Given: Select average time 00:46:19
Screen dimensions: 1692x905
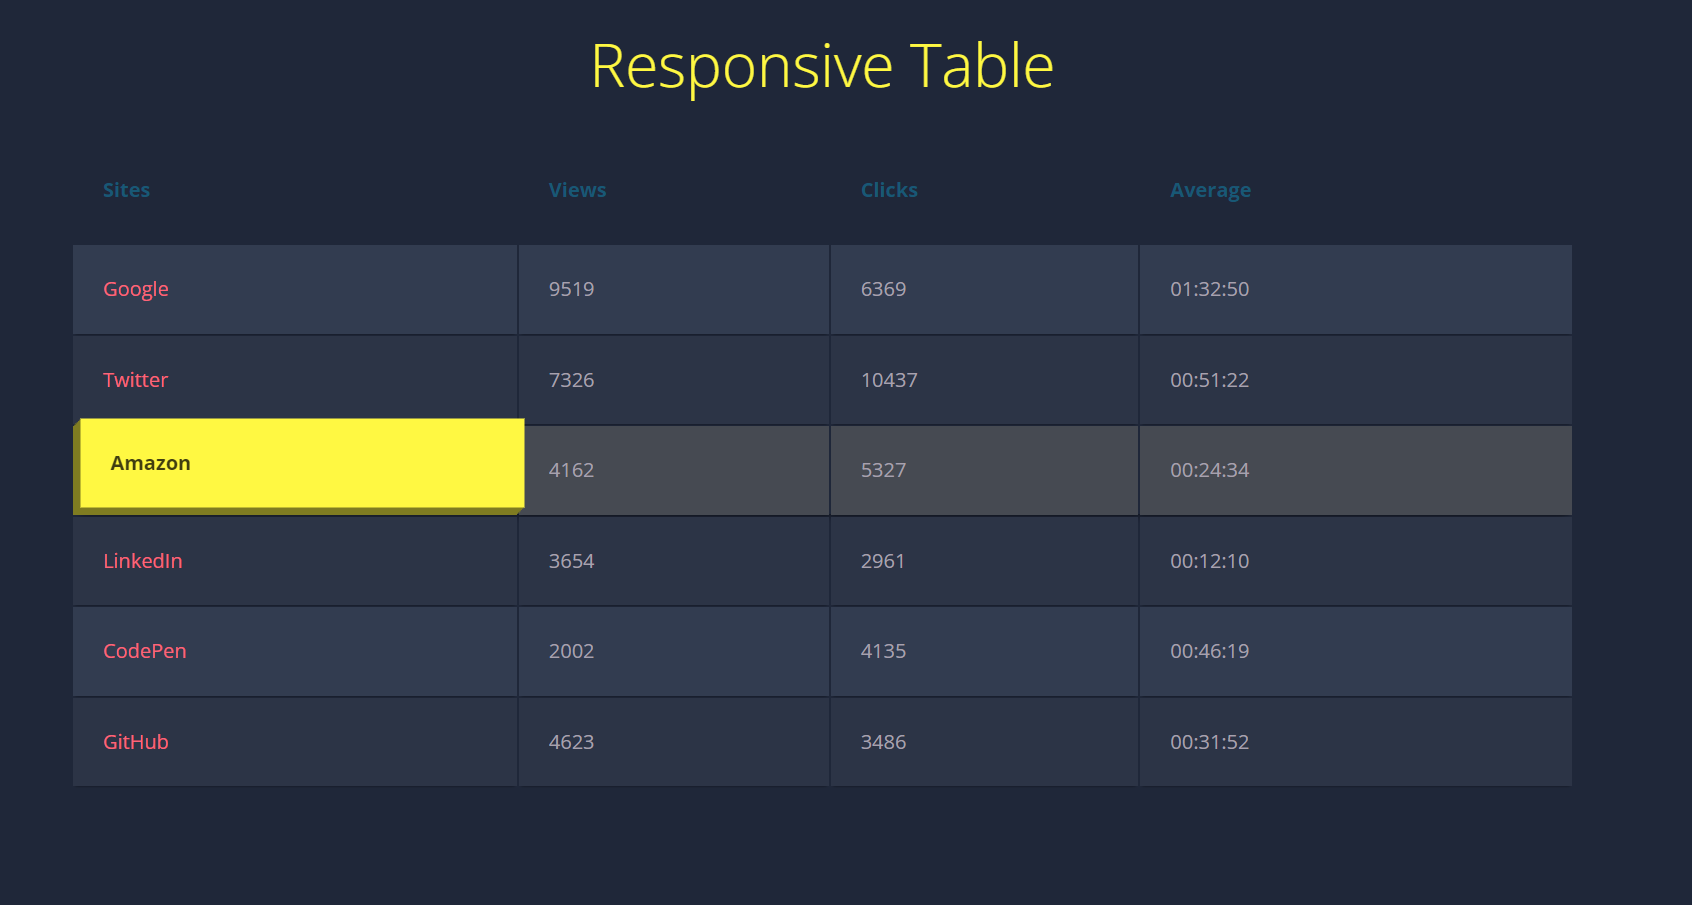Looking at the screenshot, I should pyautogui.click(x=1209, y=651).
